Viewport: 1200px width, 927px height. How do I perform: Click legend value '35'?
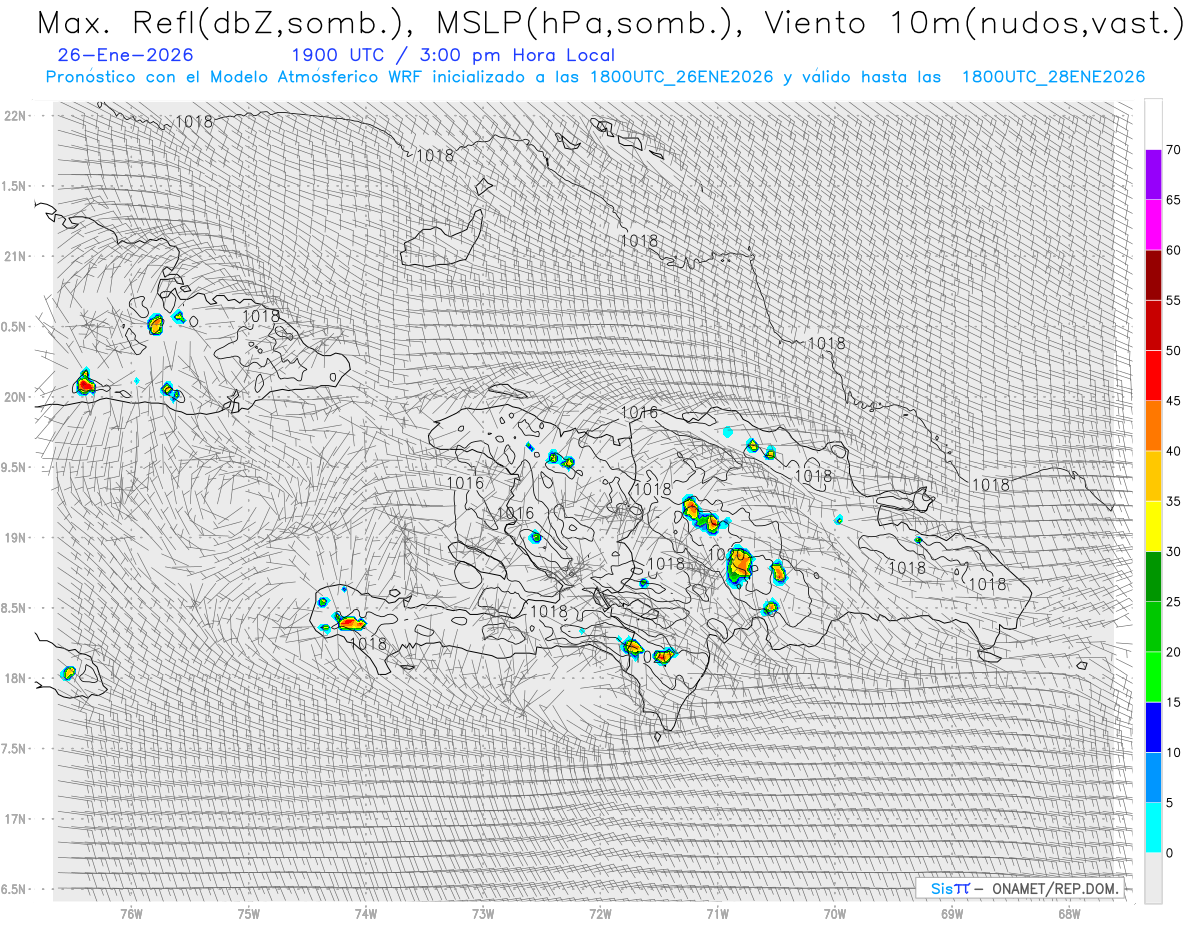coord(1173,501)
